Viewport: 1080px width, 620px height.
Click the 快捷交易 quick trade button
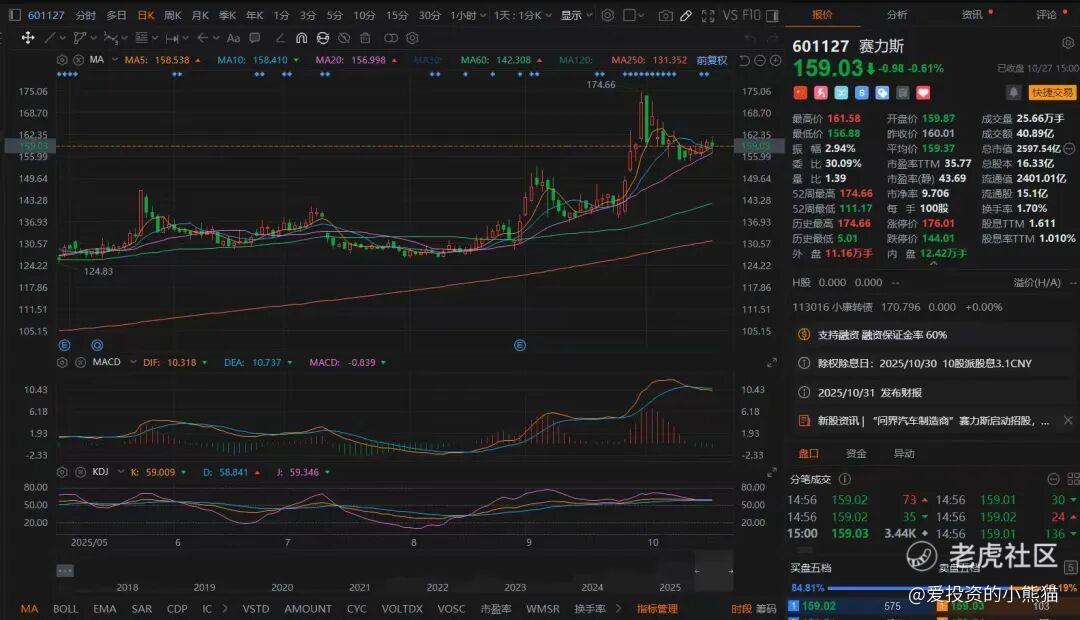(x=1052, y=92)
